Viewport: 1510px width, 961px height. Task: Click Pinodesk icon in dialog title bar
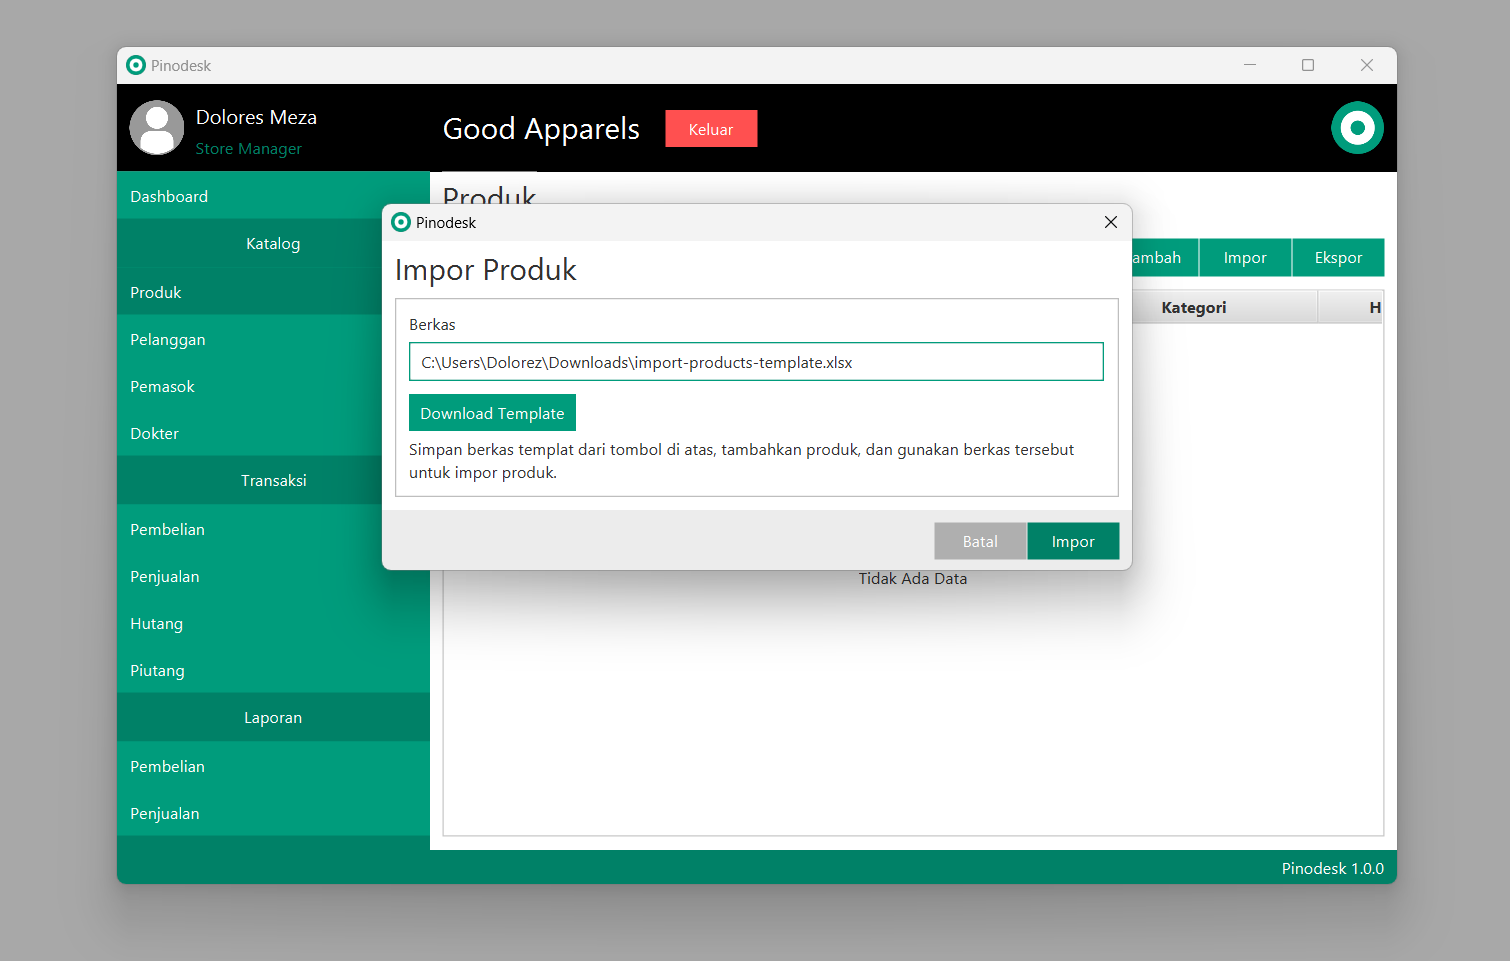click(x=401, y=222)
